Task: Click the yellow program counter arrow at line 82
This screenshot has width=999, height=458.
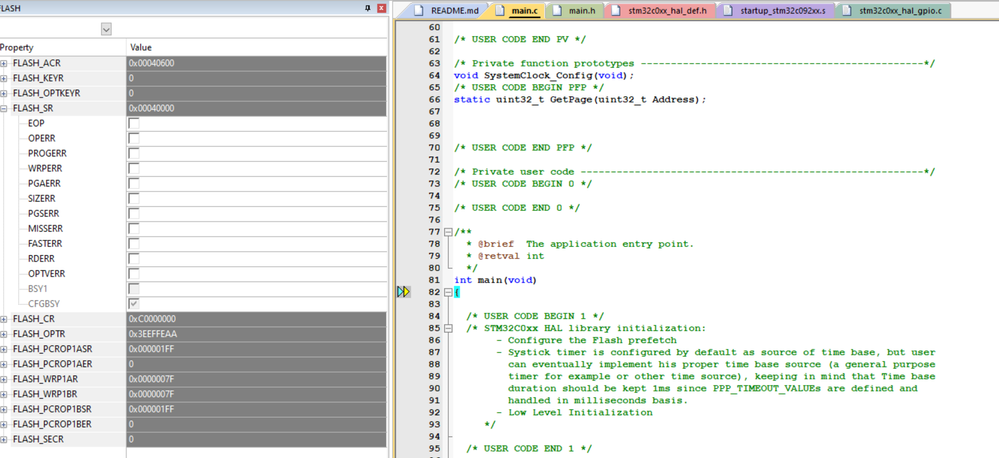Action: click(x=404, y=292)
